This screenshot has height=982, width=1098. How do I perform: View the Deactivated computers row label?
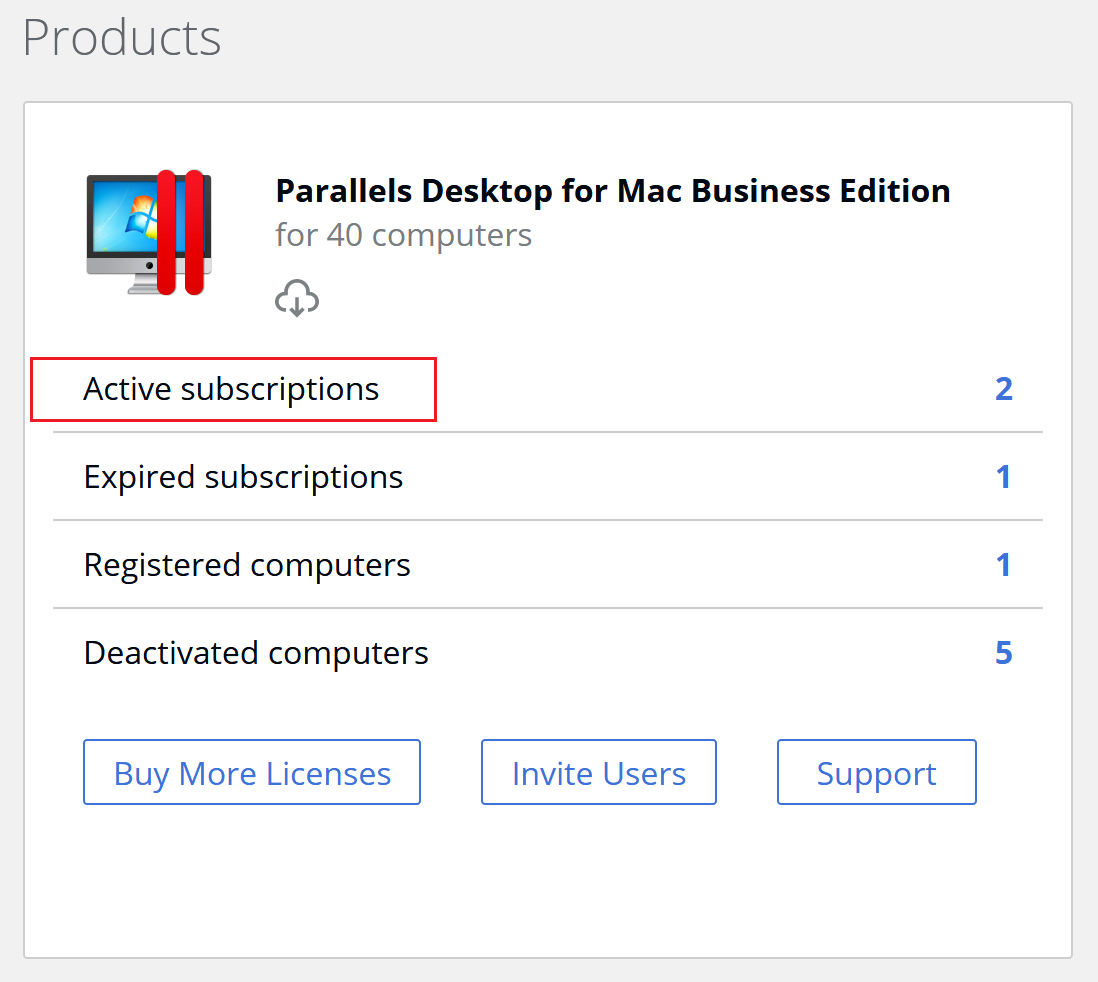(256, 653)
